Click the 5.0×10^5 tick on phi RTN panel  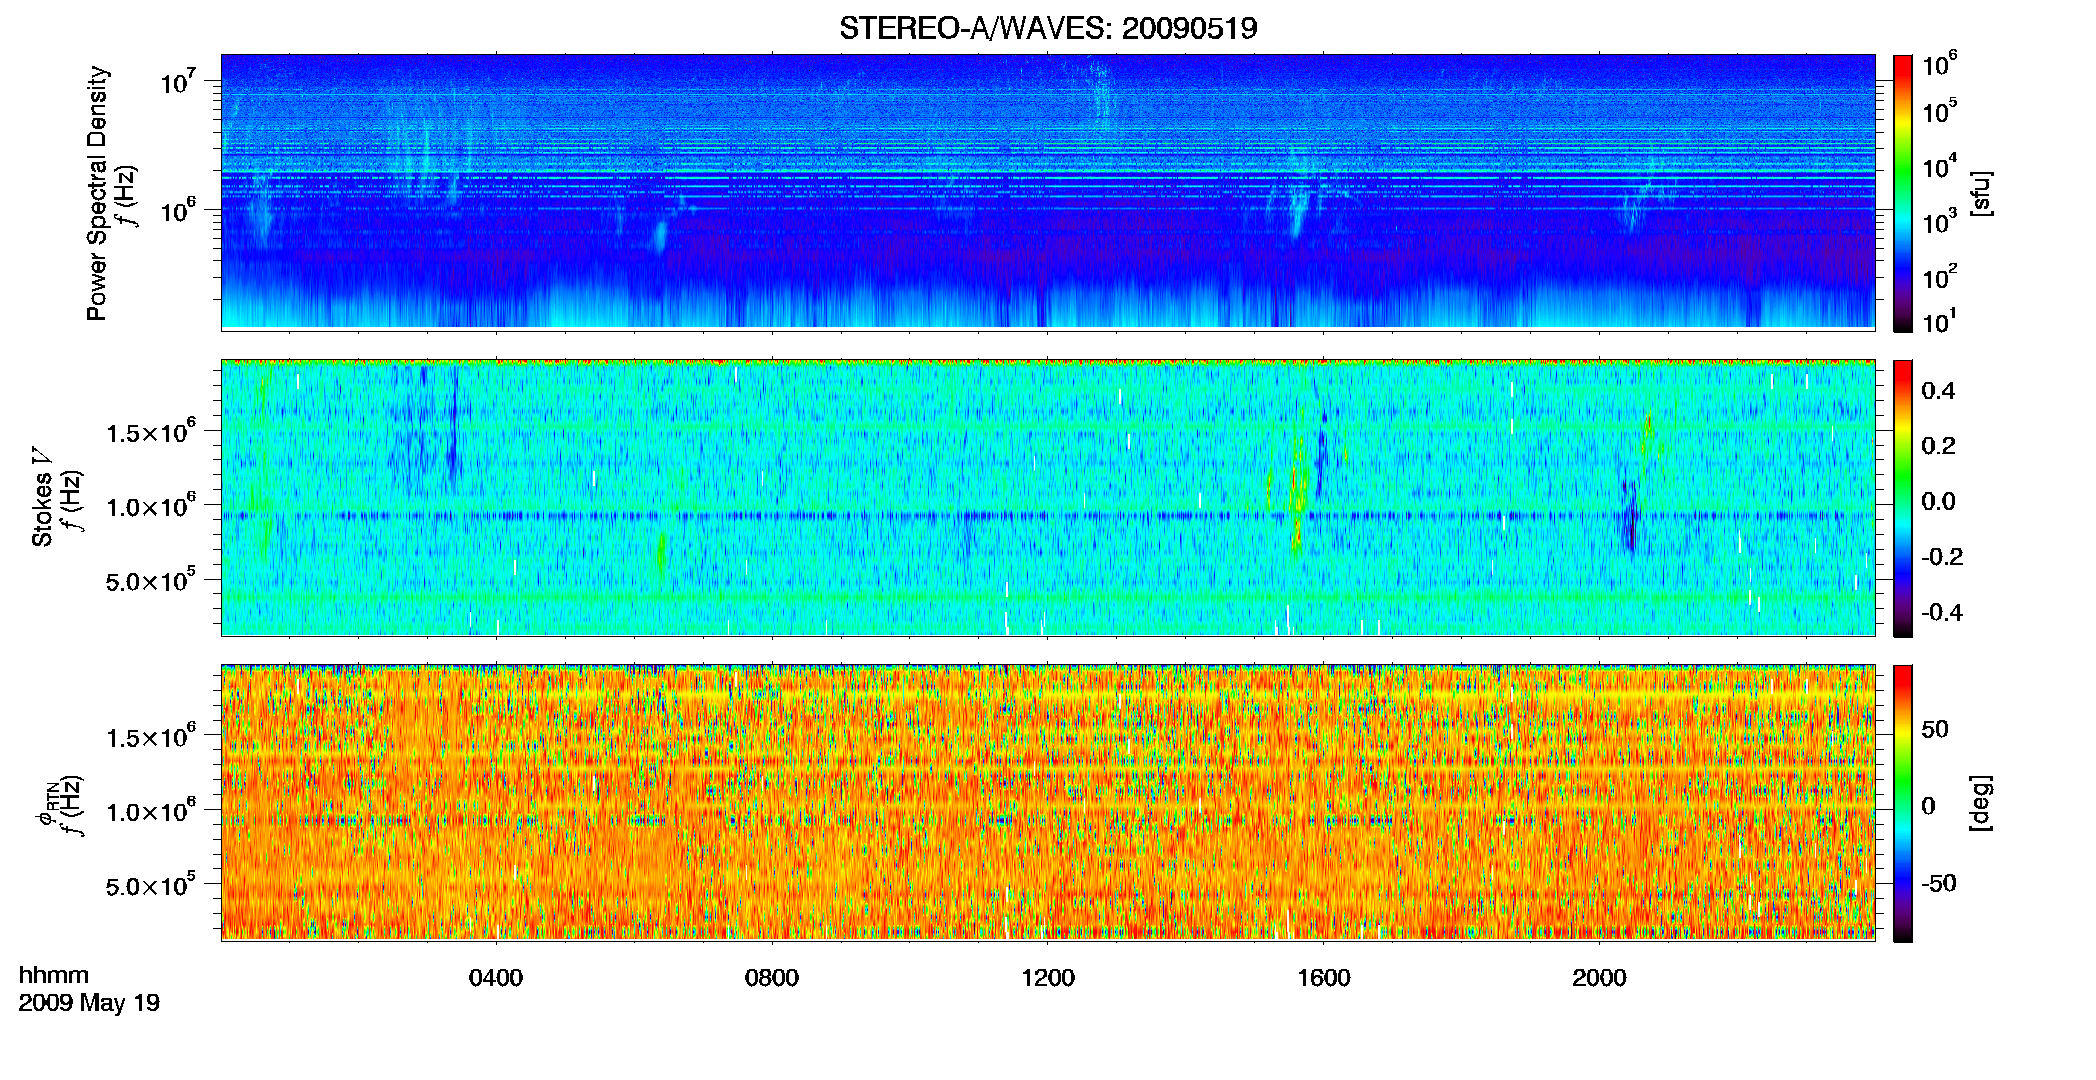(x=152, y=885)
